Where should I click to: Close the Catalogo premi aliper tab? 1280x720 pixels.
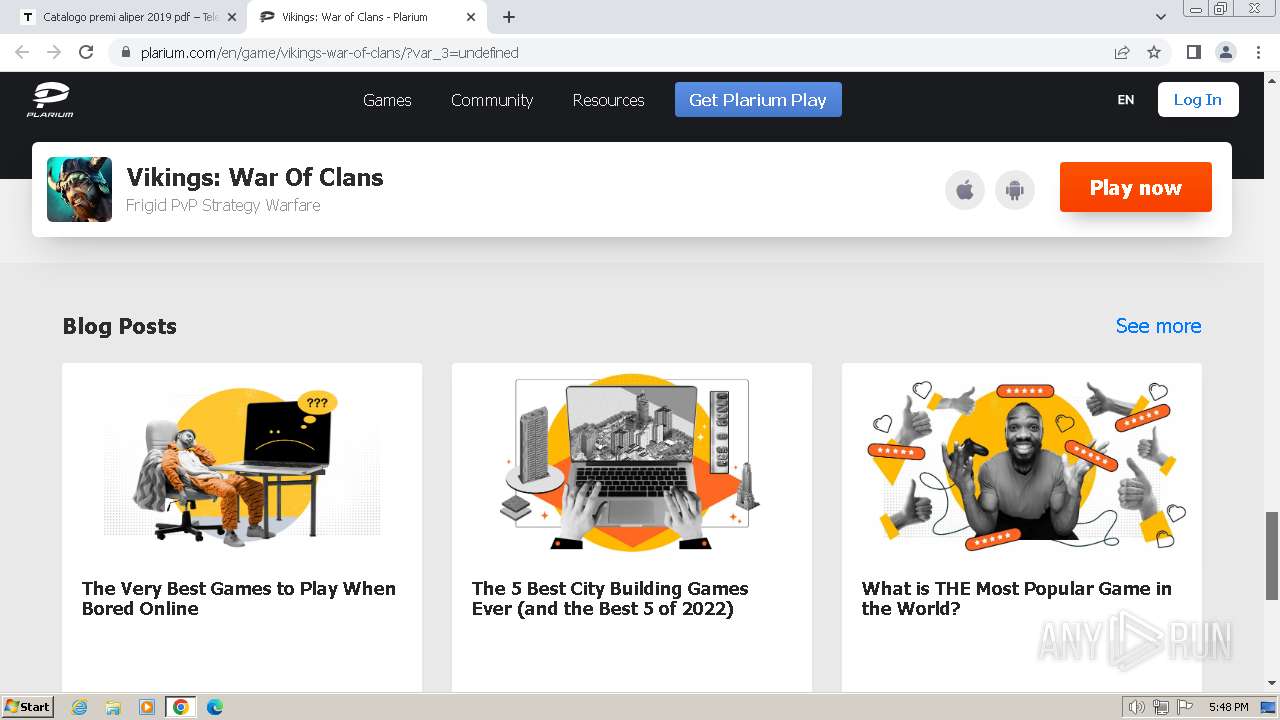point(232,17)
